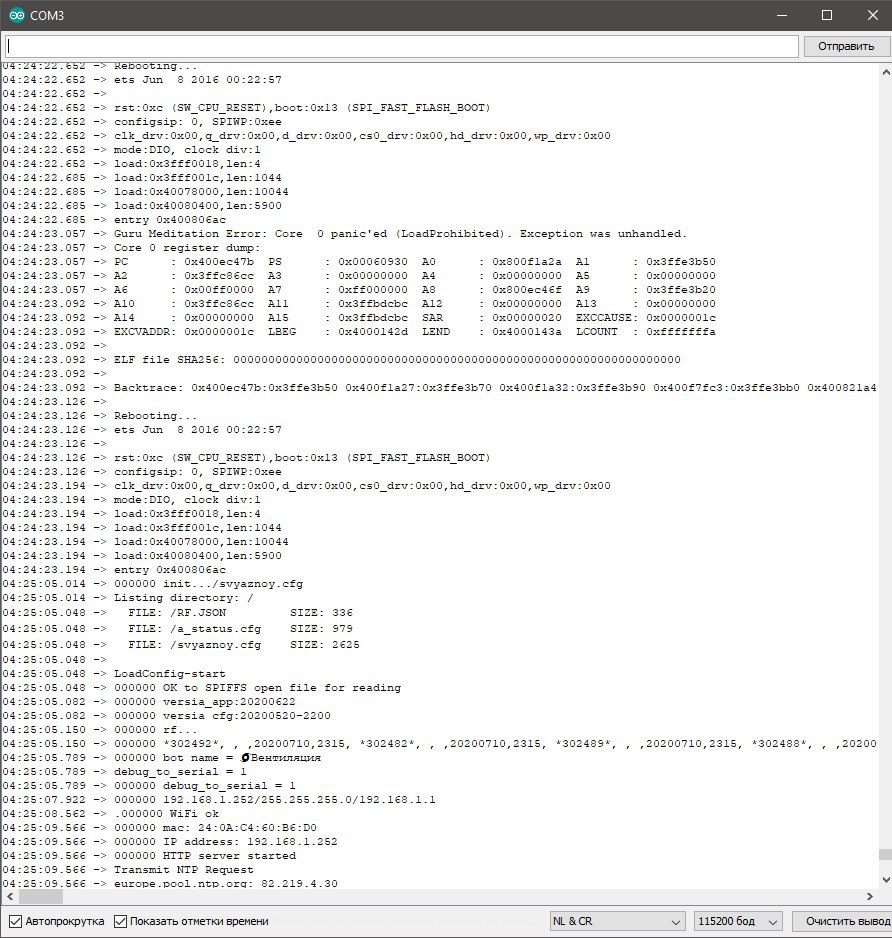
Task: Click the Отправить send button
Action: point(846,46)
